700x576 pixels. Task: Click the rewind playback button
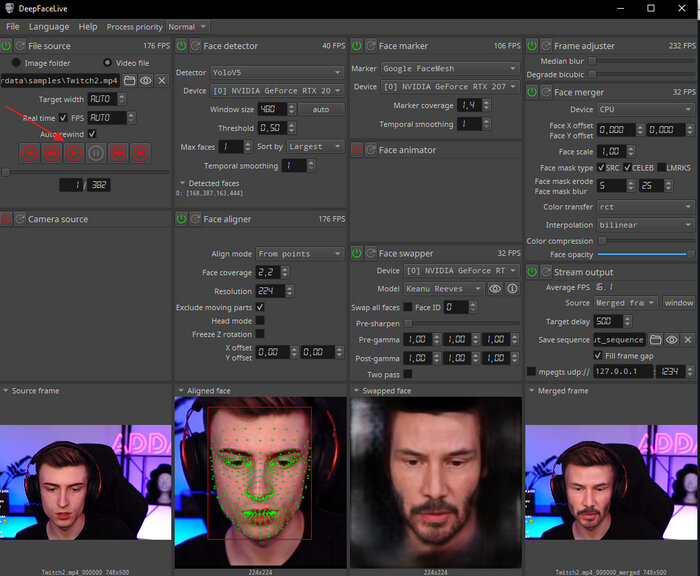coord(52,153)
